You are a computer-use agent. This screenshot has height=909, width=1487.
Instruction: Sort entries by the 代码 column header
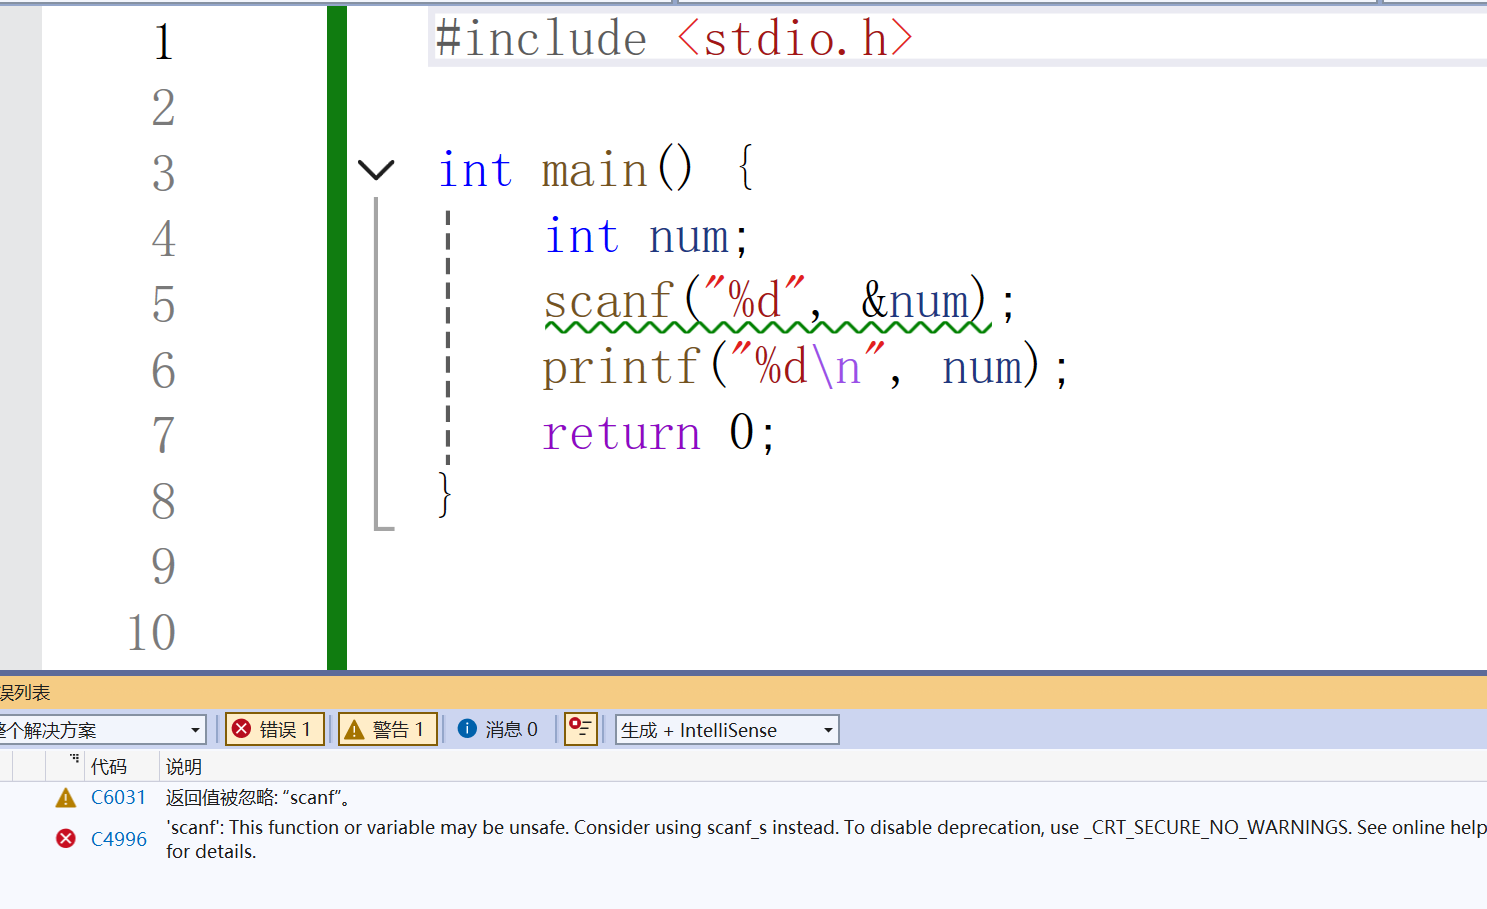(x=108, y=766)
